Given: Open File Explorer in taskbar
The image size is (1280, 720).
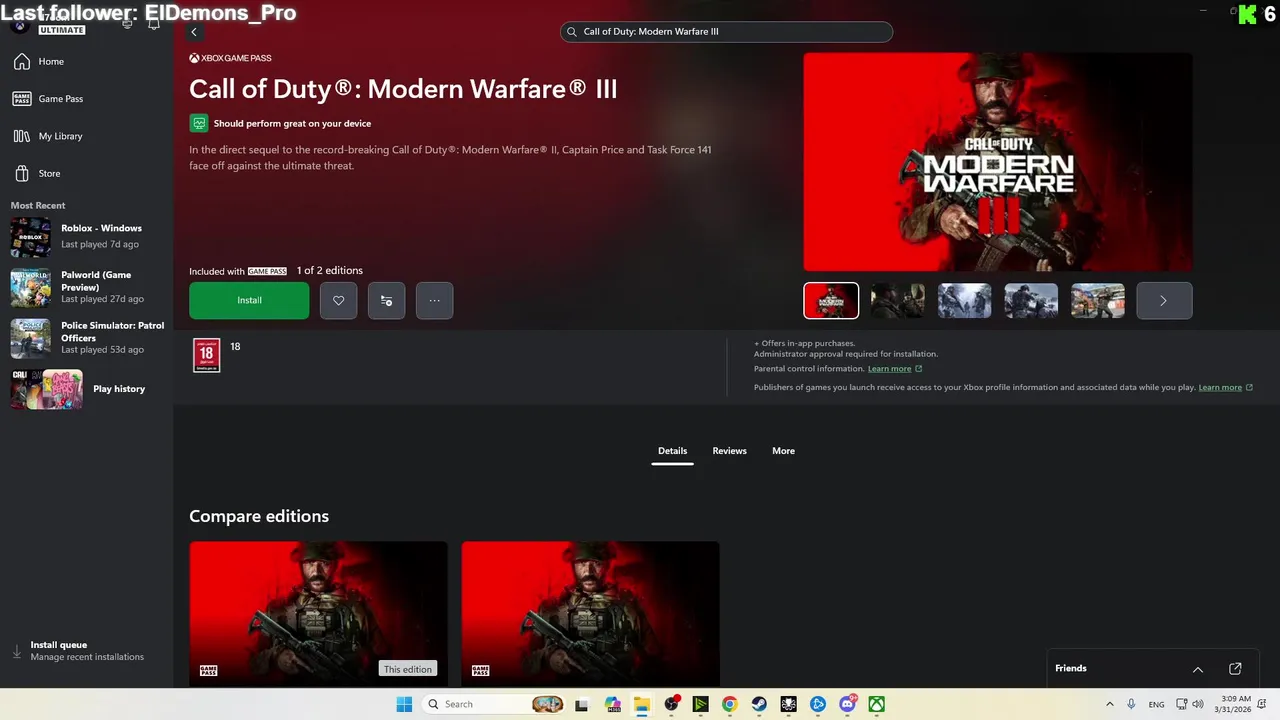Looking at the screenshot, I should [641, 704].
